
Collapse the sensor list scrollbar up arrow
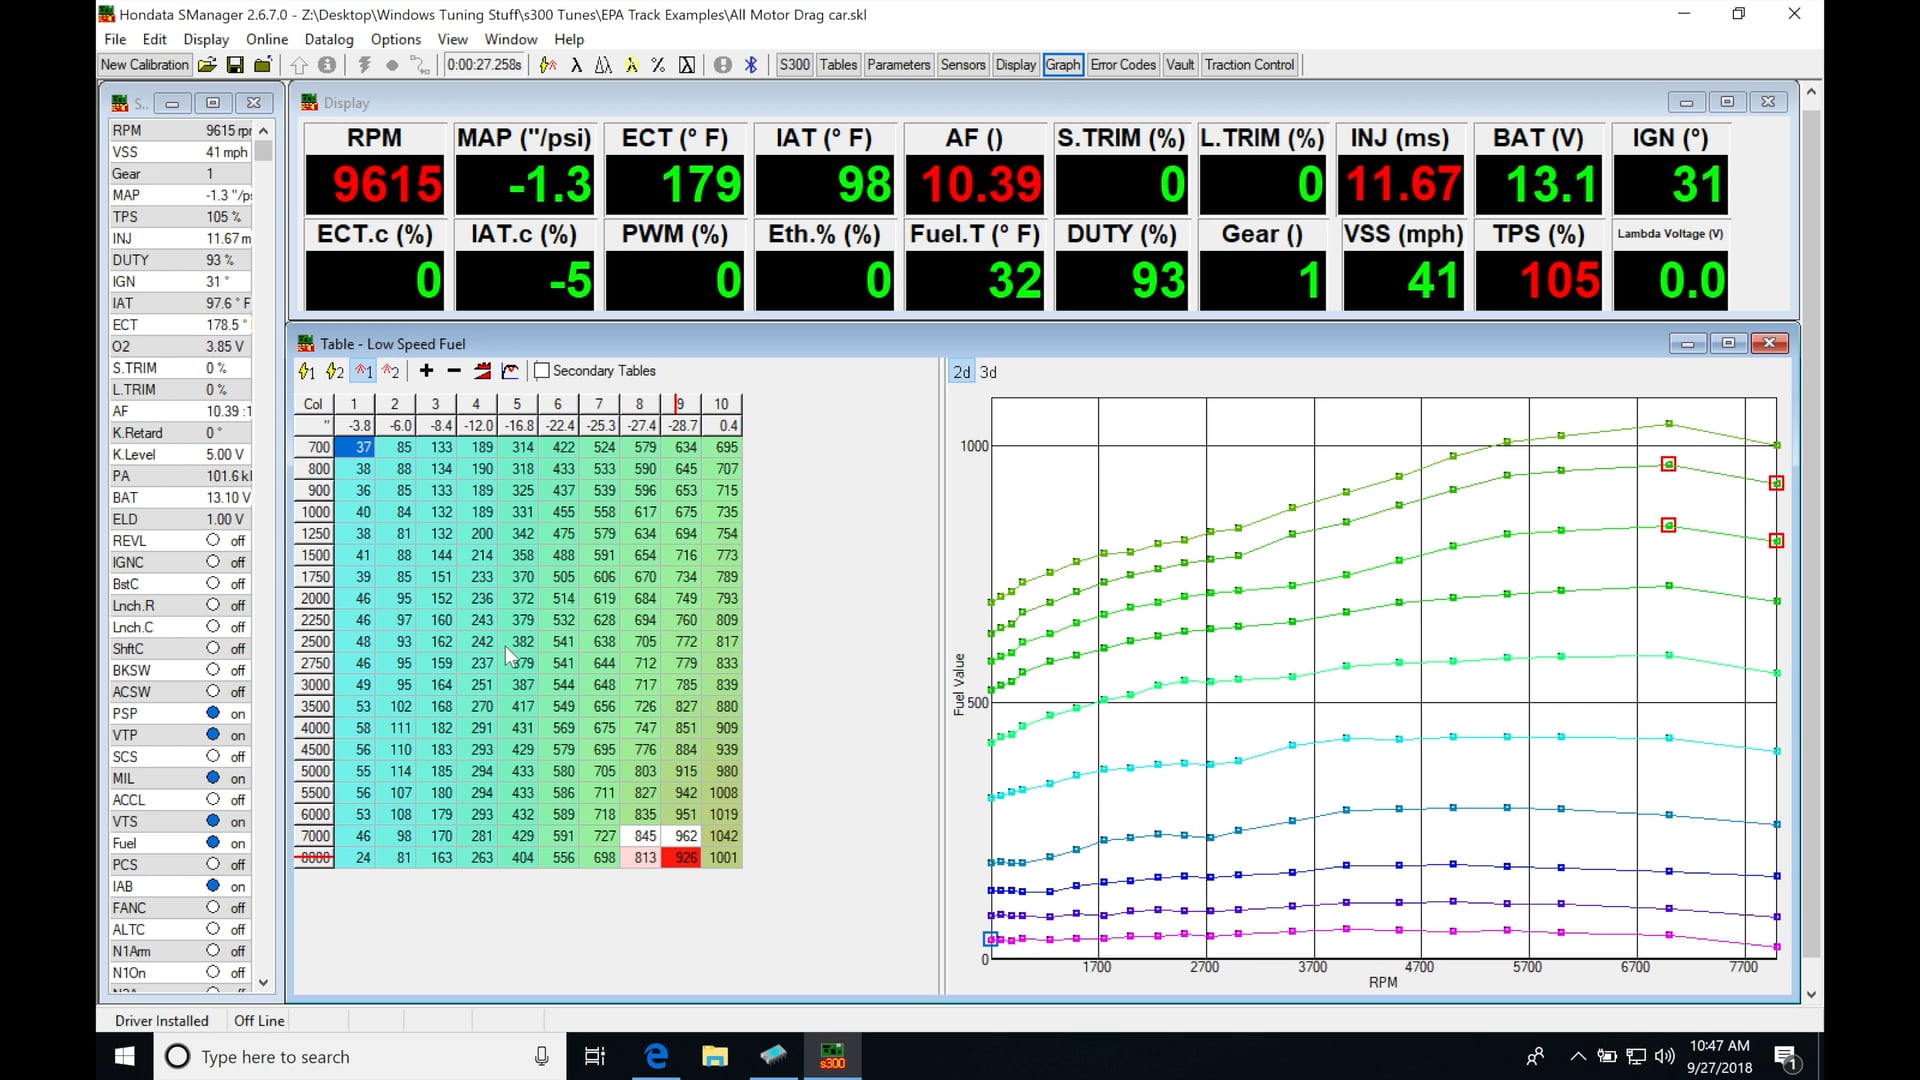[x=263, y=130]
